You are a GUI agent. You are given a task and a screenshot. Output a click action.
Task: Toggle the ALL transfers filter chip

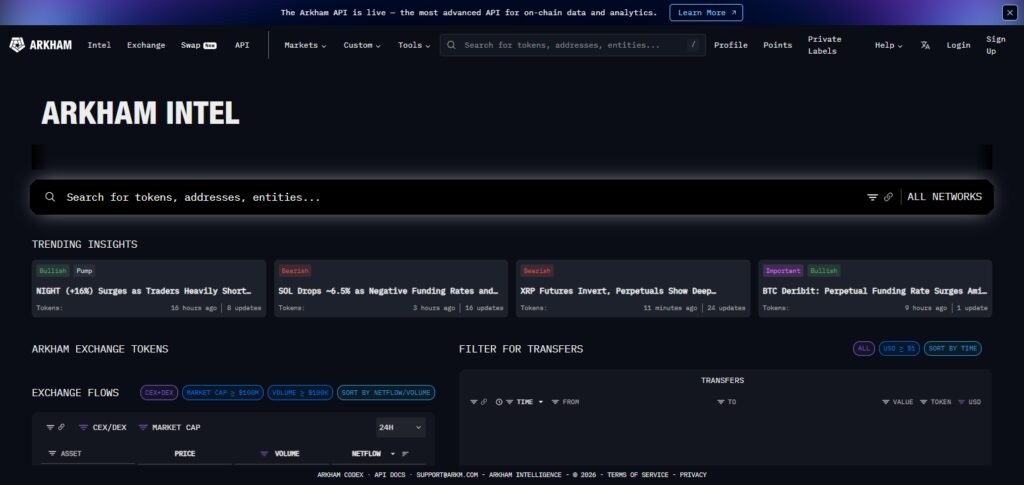coord(864,349)
